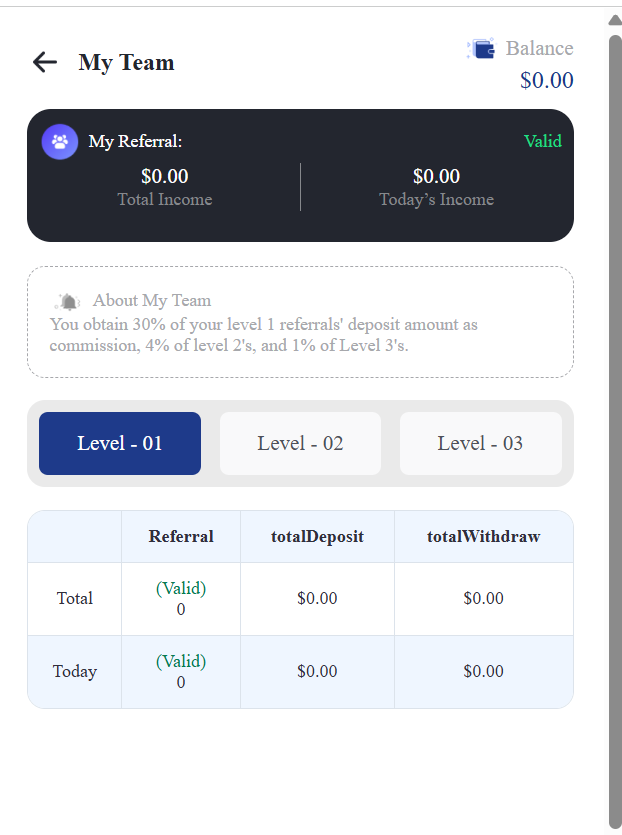The width and height of the screenshot is (622, 835).
Task: Switch to the Level - 02 tab
Action: click(300, 443)
